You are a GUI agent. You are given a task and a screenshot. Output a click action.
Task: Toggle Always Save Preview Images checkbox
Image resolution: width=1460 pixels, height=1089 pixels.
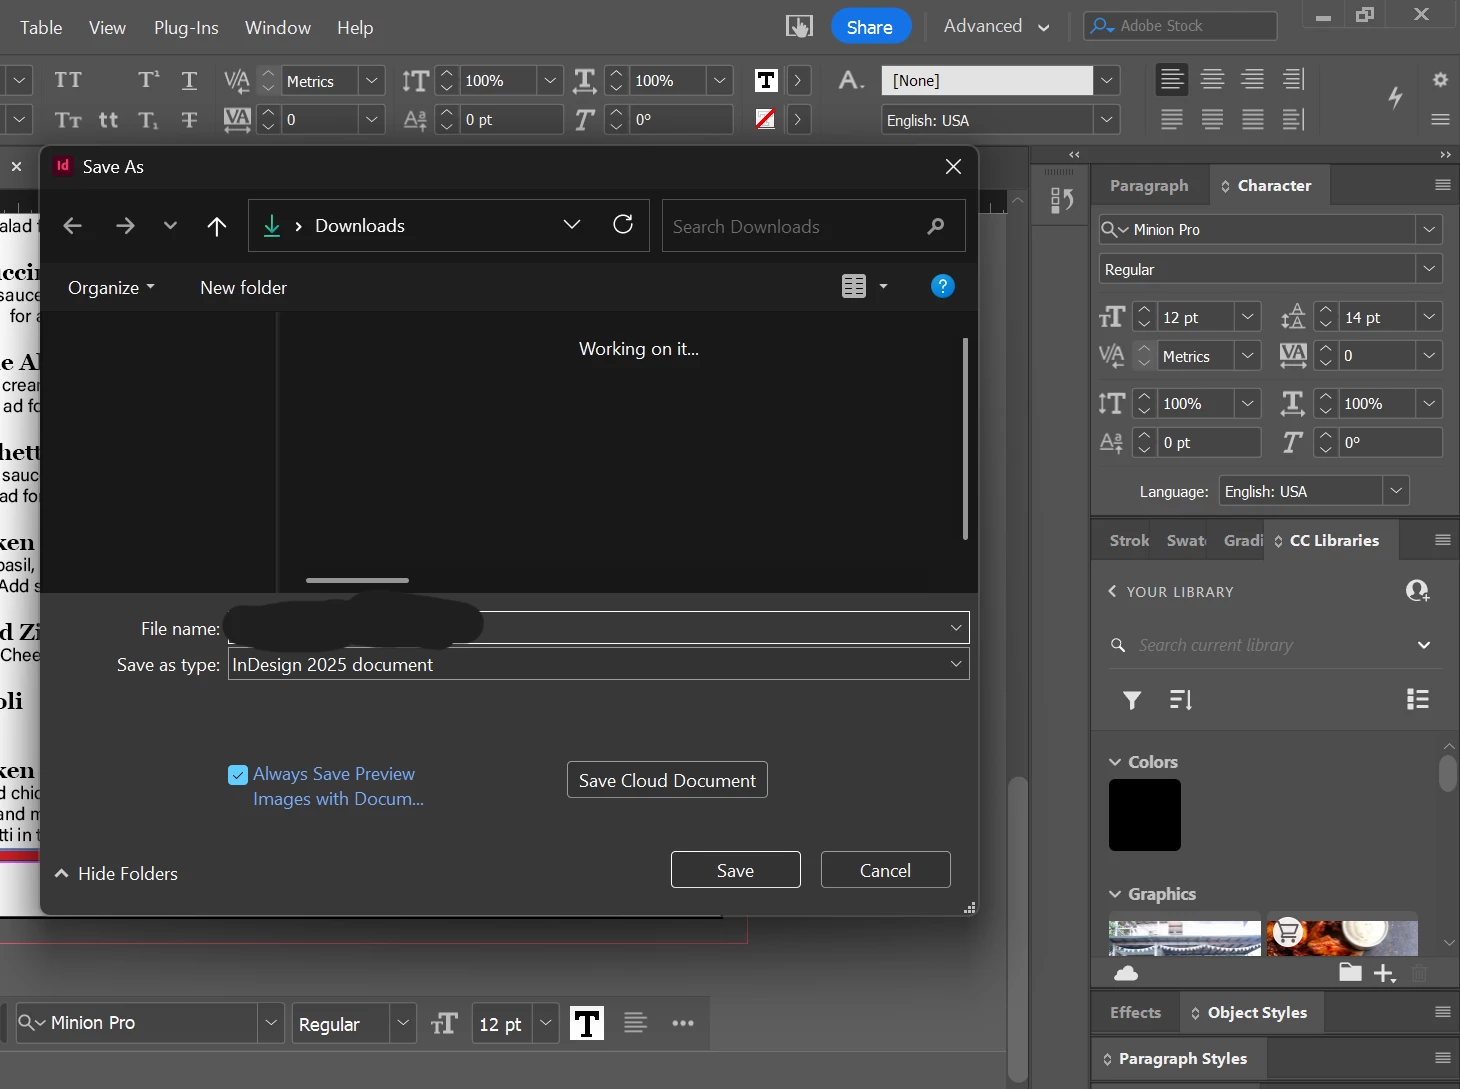coord(238,775)
